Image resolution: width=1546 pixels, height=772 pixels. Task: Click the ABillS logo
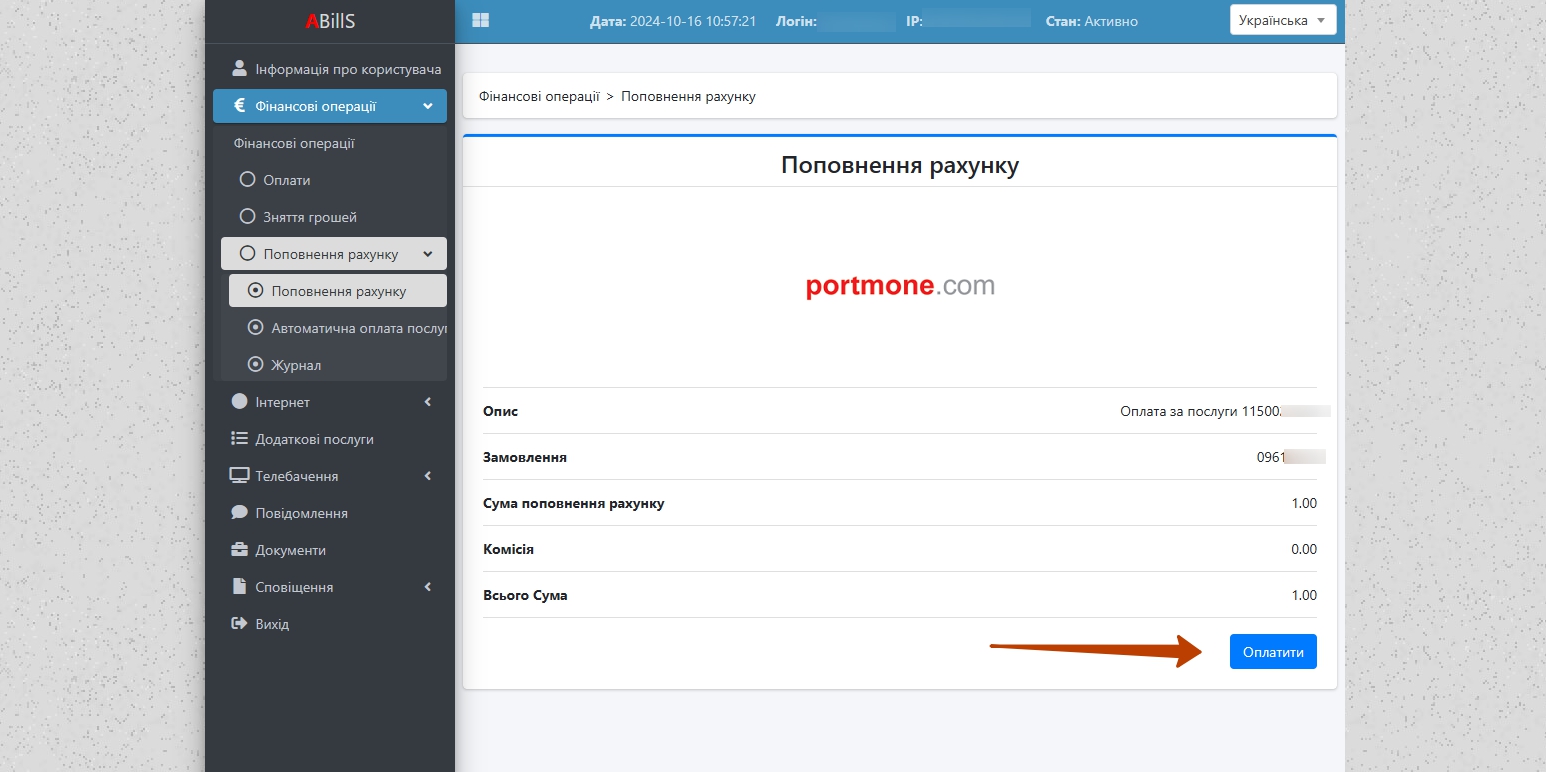point(330,21)
